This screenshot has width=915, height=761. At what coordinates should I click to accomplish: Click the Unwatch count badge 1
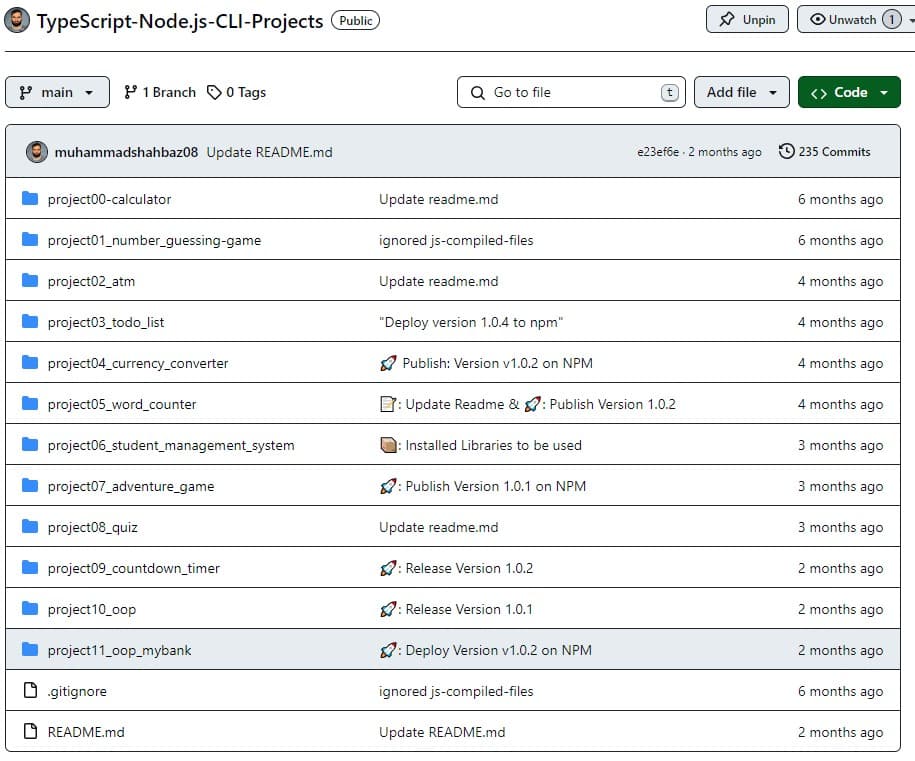891,19
